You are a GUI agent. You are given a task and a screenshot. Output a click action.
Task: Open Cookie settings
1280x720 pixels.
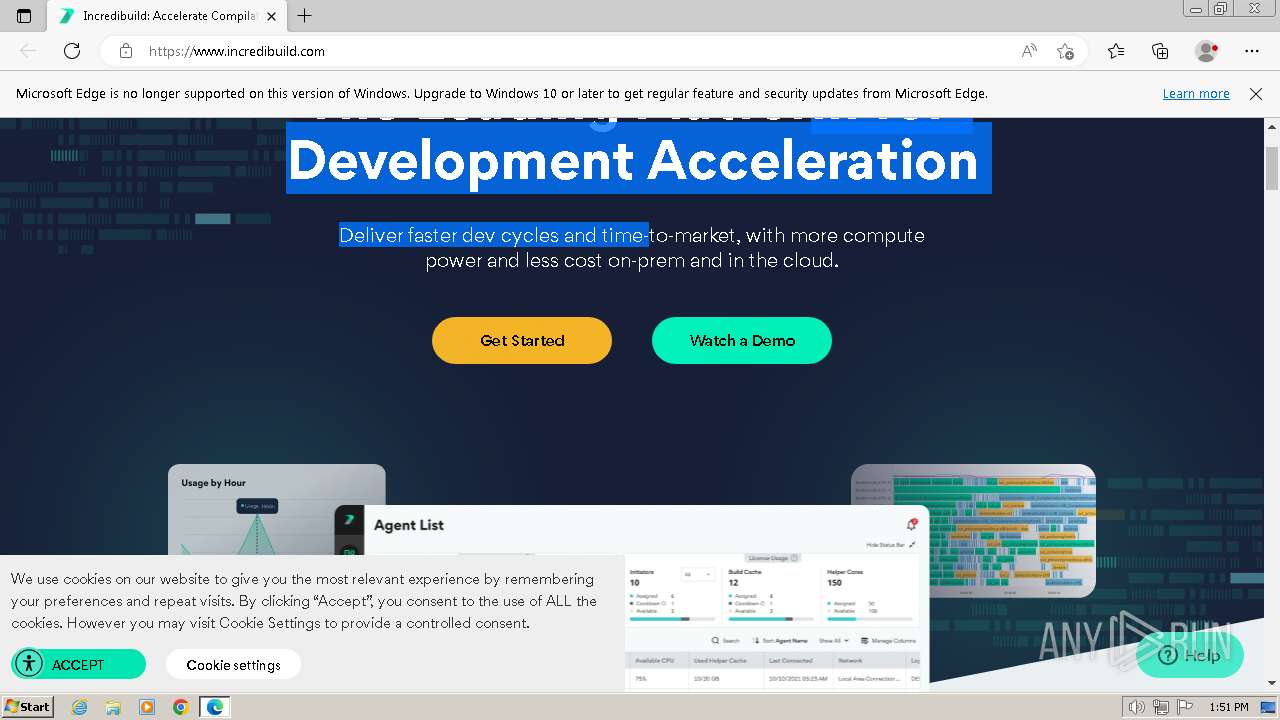click(233, 664)
